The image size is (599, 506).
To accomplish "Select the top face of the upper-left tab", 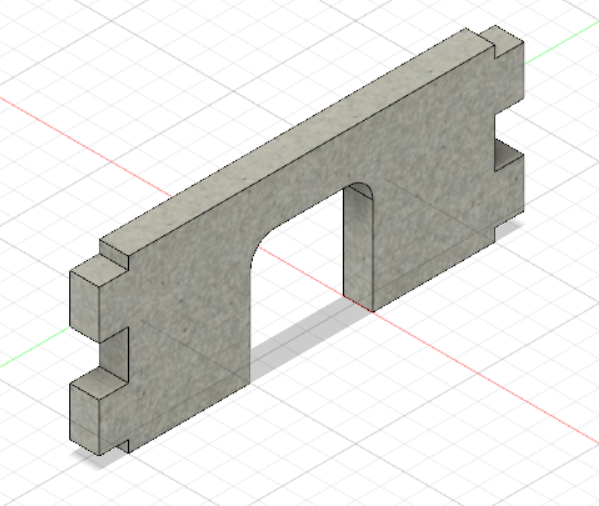I will coord(99,270).
